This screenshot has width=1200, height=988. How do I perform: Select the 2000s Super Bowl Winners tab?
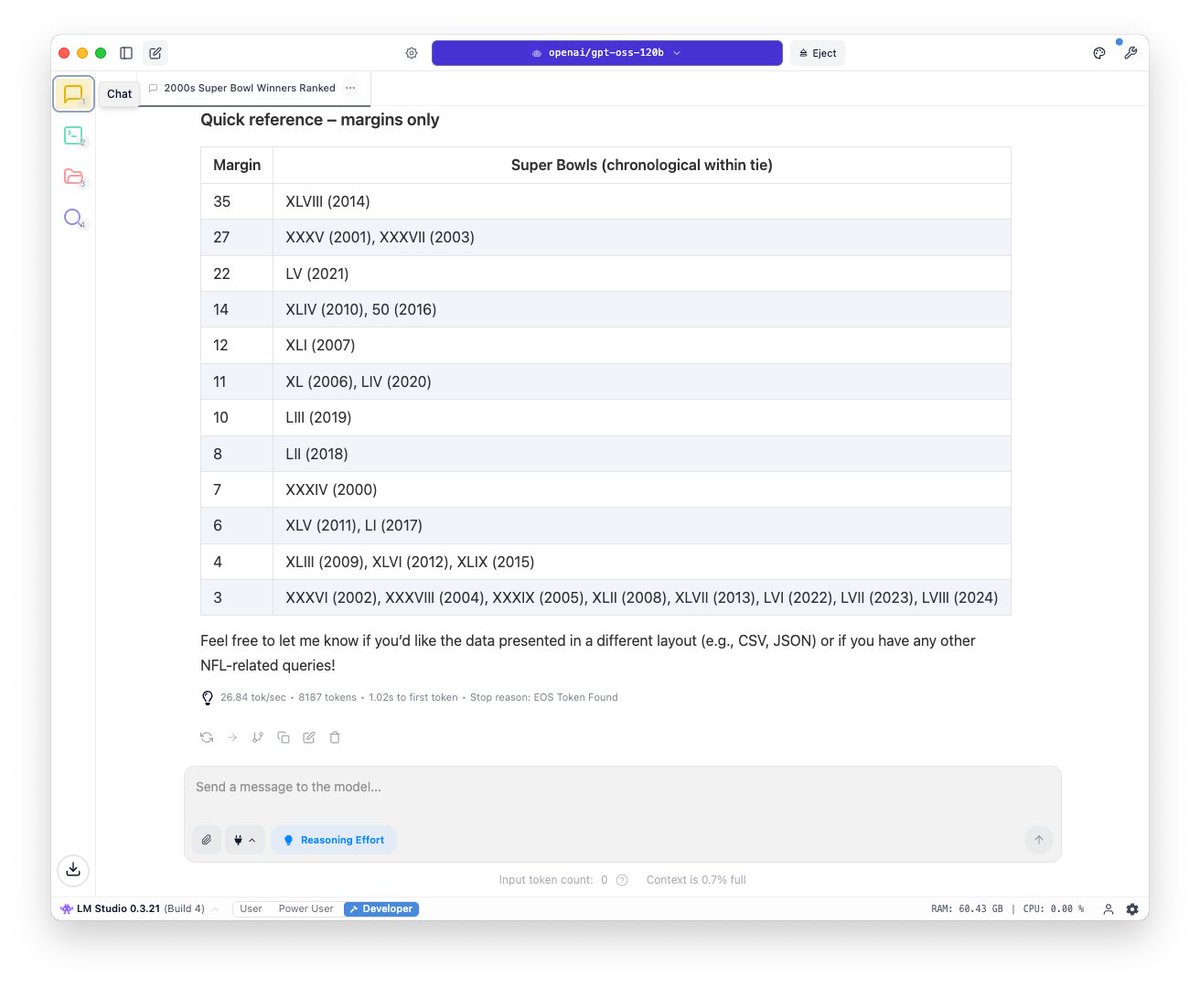[x=248, y=88]
